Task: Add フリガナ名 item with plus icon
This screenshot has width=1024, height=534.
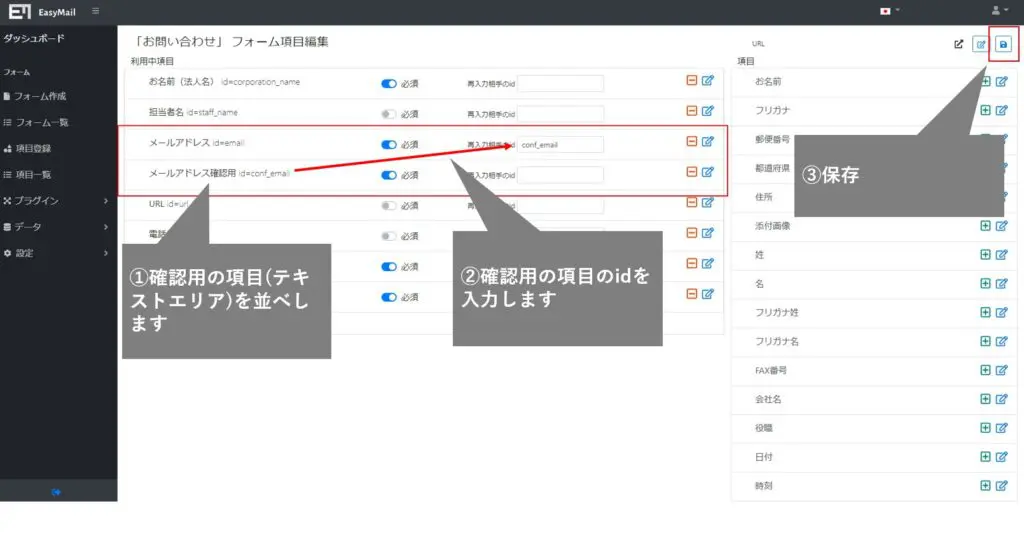Action: pyautogui.click(x=985, y=341)
